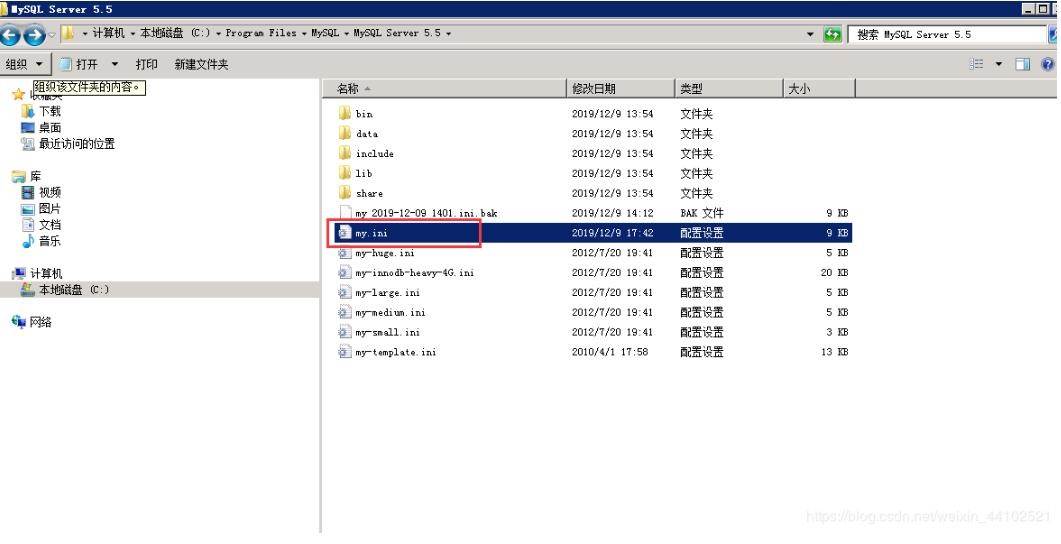Select the my-huge.ini file icon
This screenshot has width=1061, height=544.
(345, 252)
